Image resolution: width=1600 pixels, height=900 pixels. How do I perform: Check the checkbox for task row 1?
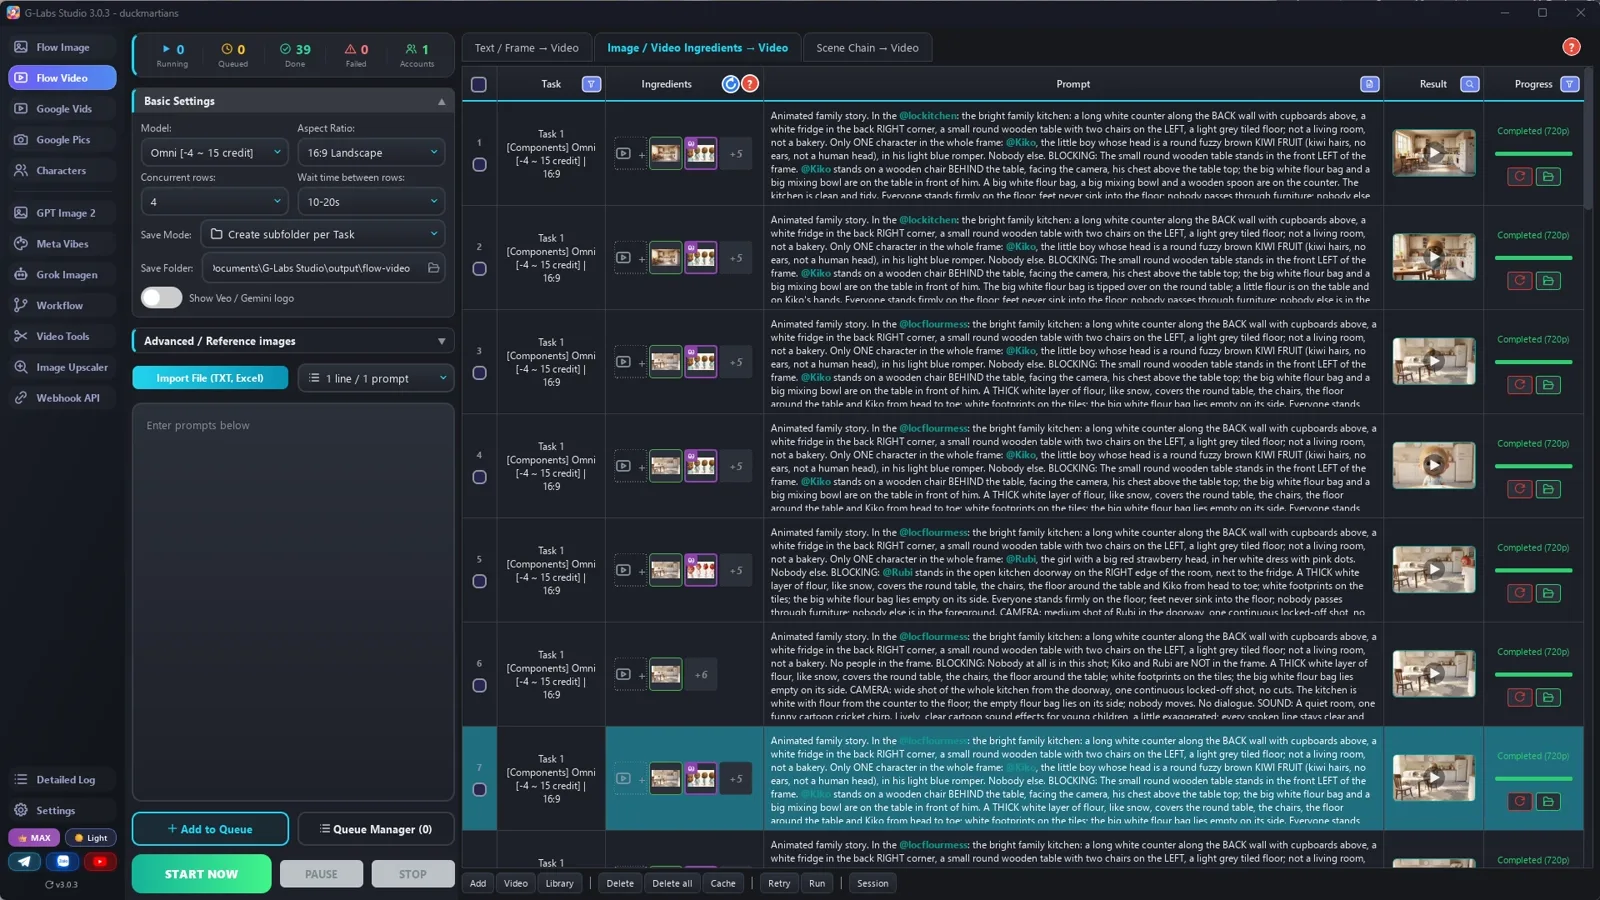[x=479, y=165]
